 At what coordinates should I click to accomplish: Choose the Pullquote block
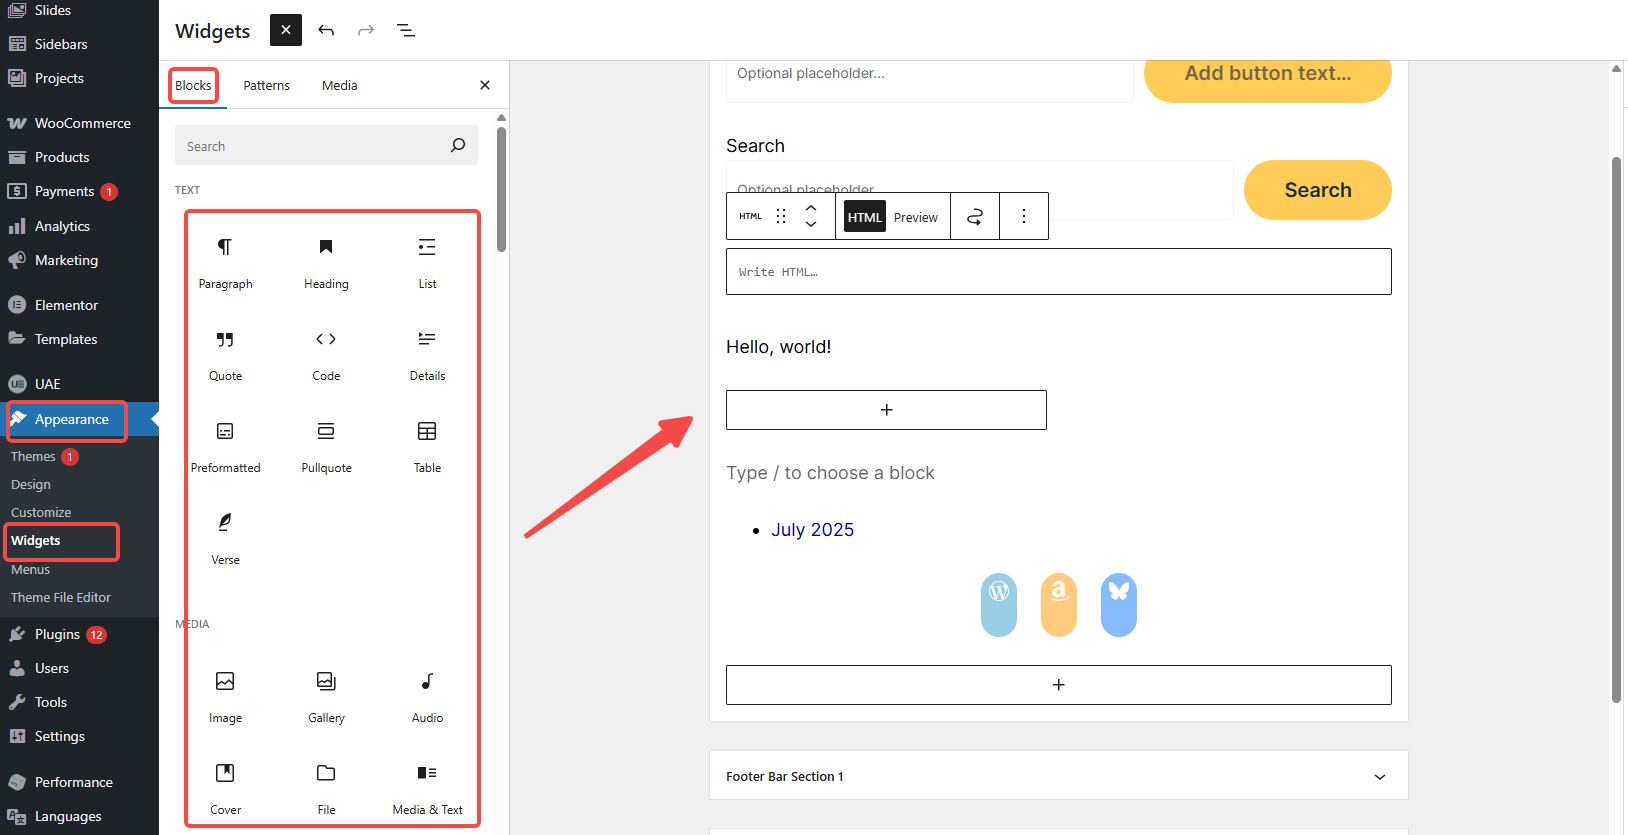coord(326,446)
